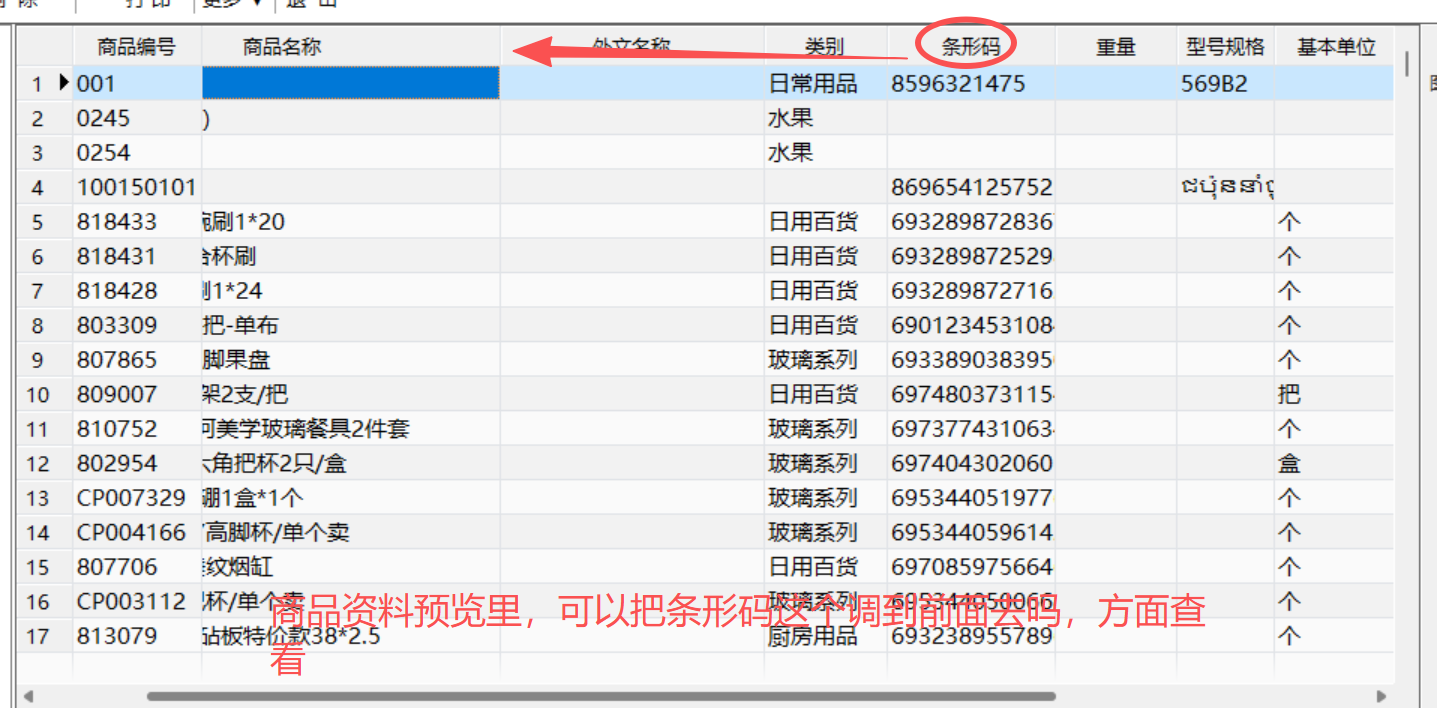The image size is (1437, 708).
Task: Click 日用百货 category in row 807706
Action: coord(826,567)
